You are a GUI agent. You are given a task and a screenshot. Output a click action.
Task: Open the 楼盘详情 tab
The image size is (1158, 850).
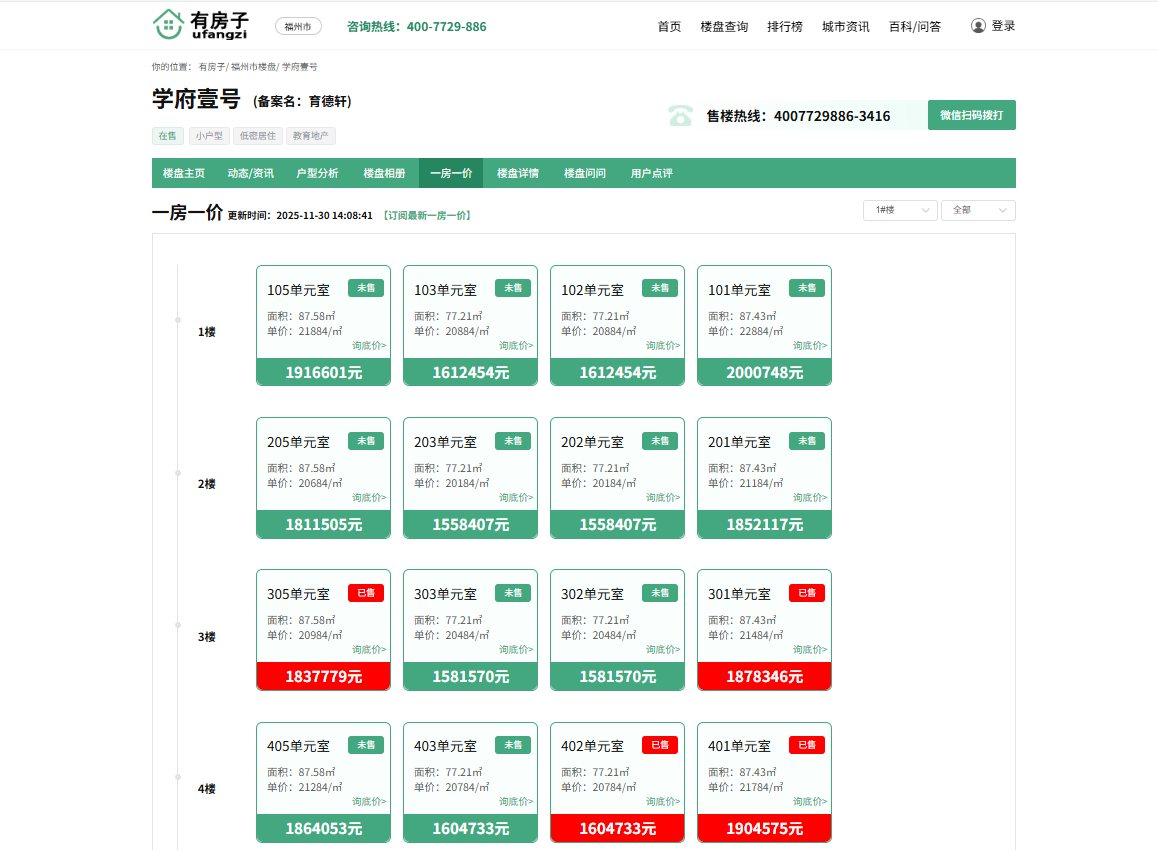click(x=518, y=173)
